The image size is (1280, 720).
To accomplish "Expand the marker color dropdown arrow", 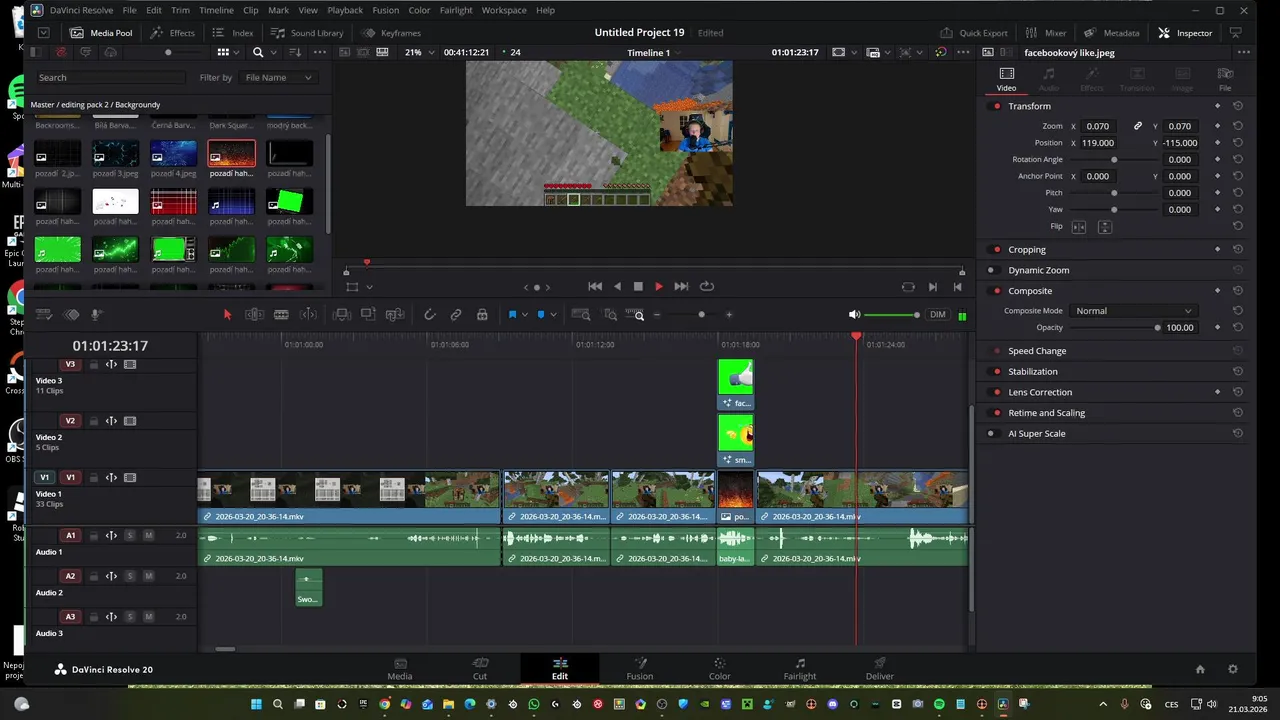I will point(553,315).
